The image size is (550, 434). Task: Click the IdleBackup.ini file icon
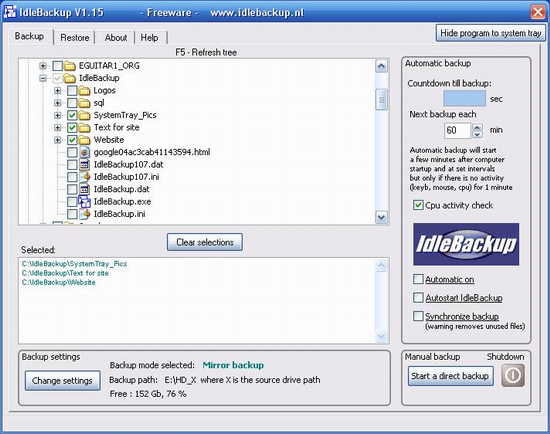[x=85, y=214]
